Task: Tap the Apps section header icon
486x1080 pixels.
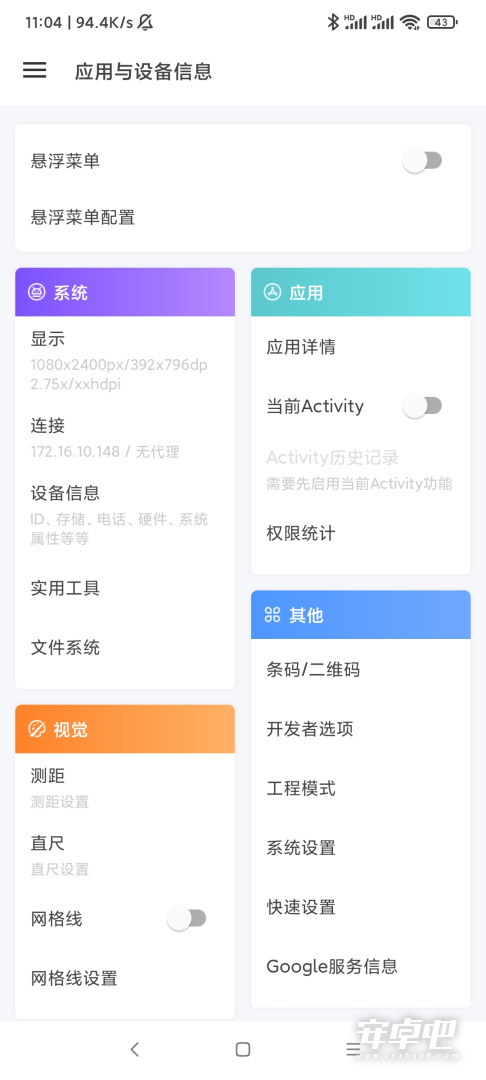Action: pos(272,292)
